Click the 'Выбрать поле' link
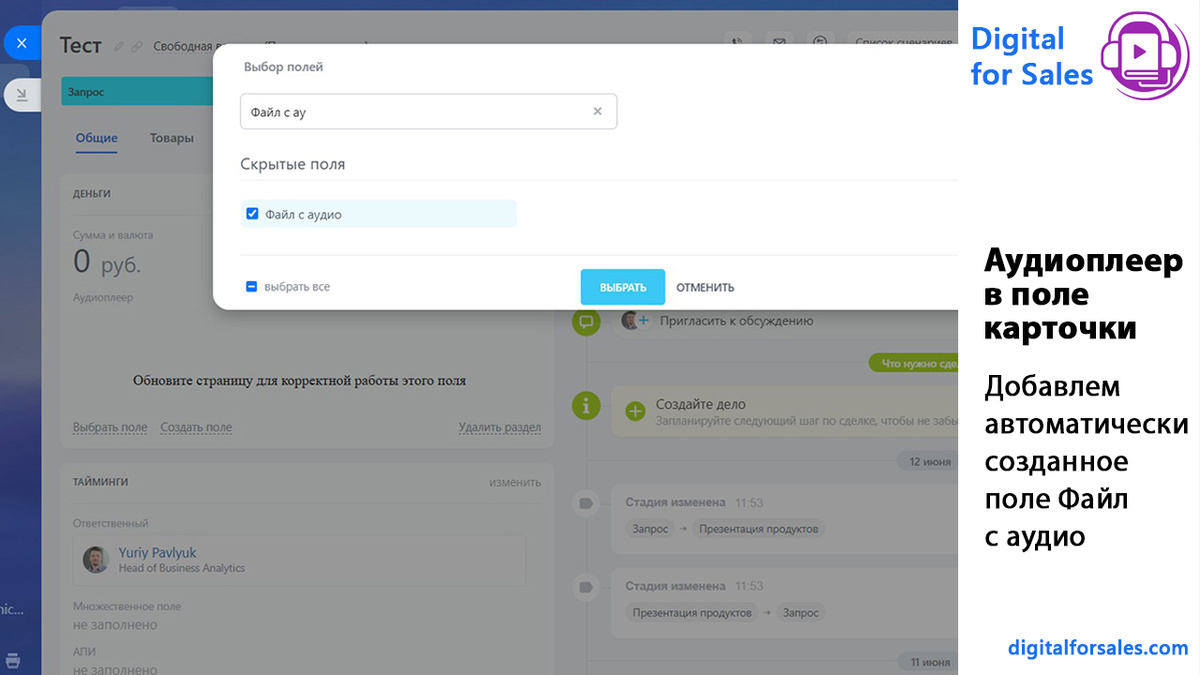This screenshot has width=1200, height=675. pyautogui.click(x=110, y=427)
